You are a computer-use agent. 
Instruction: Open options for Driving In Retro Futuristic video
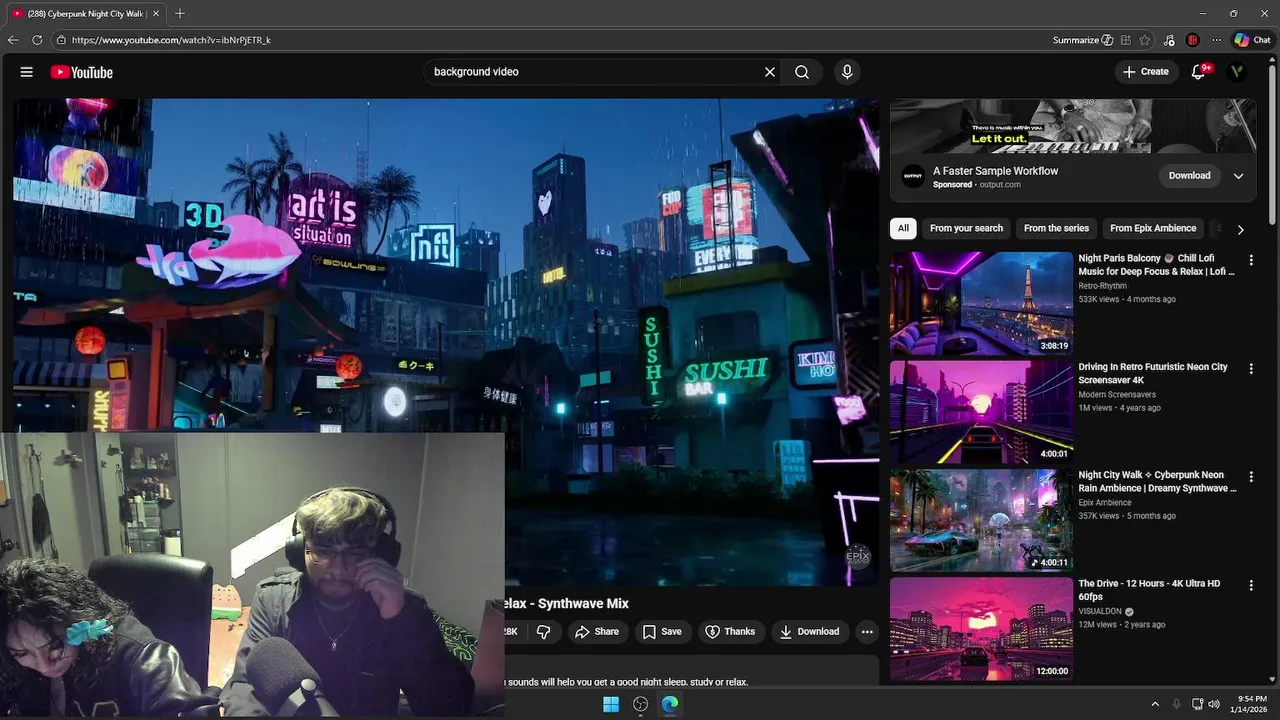click(x=1250, y=369)
